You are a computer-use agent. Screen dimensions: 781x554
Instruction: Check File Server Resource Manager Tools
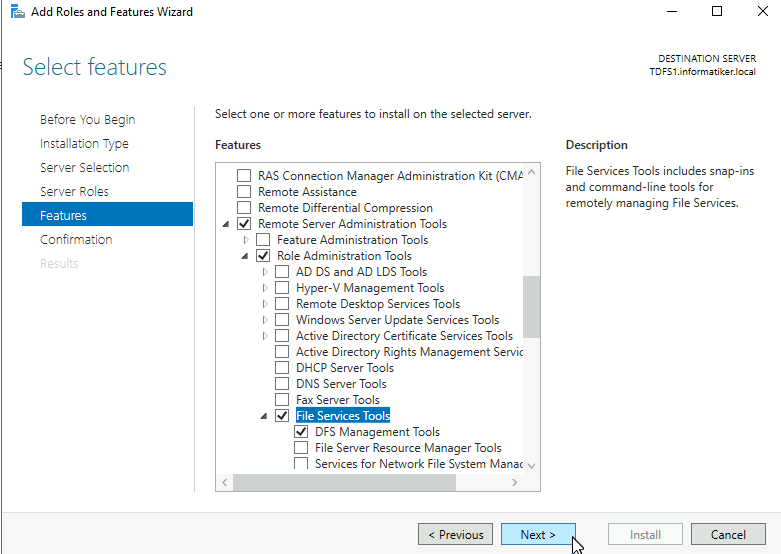301,447
